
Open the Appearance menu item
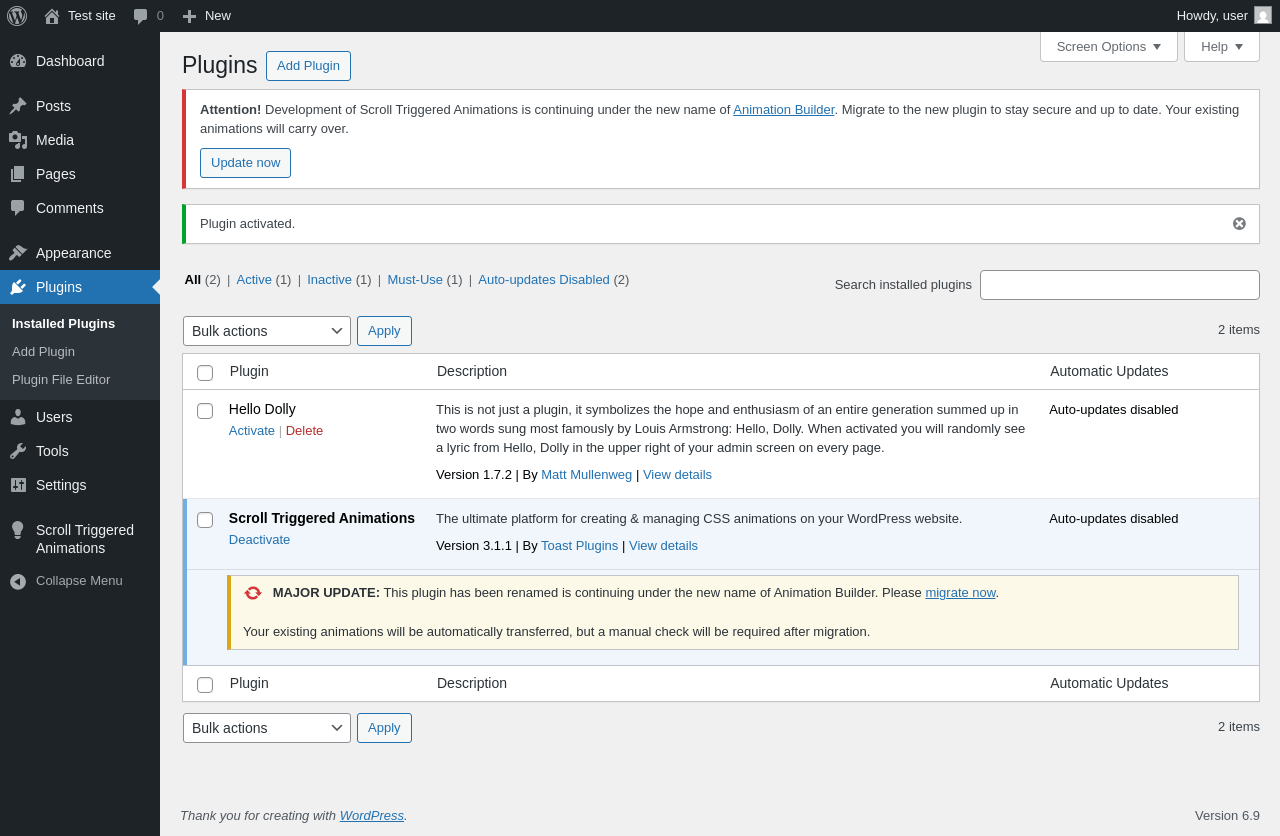pos(73,253)
